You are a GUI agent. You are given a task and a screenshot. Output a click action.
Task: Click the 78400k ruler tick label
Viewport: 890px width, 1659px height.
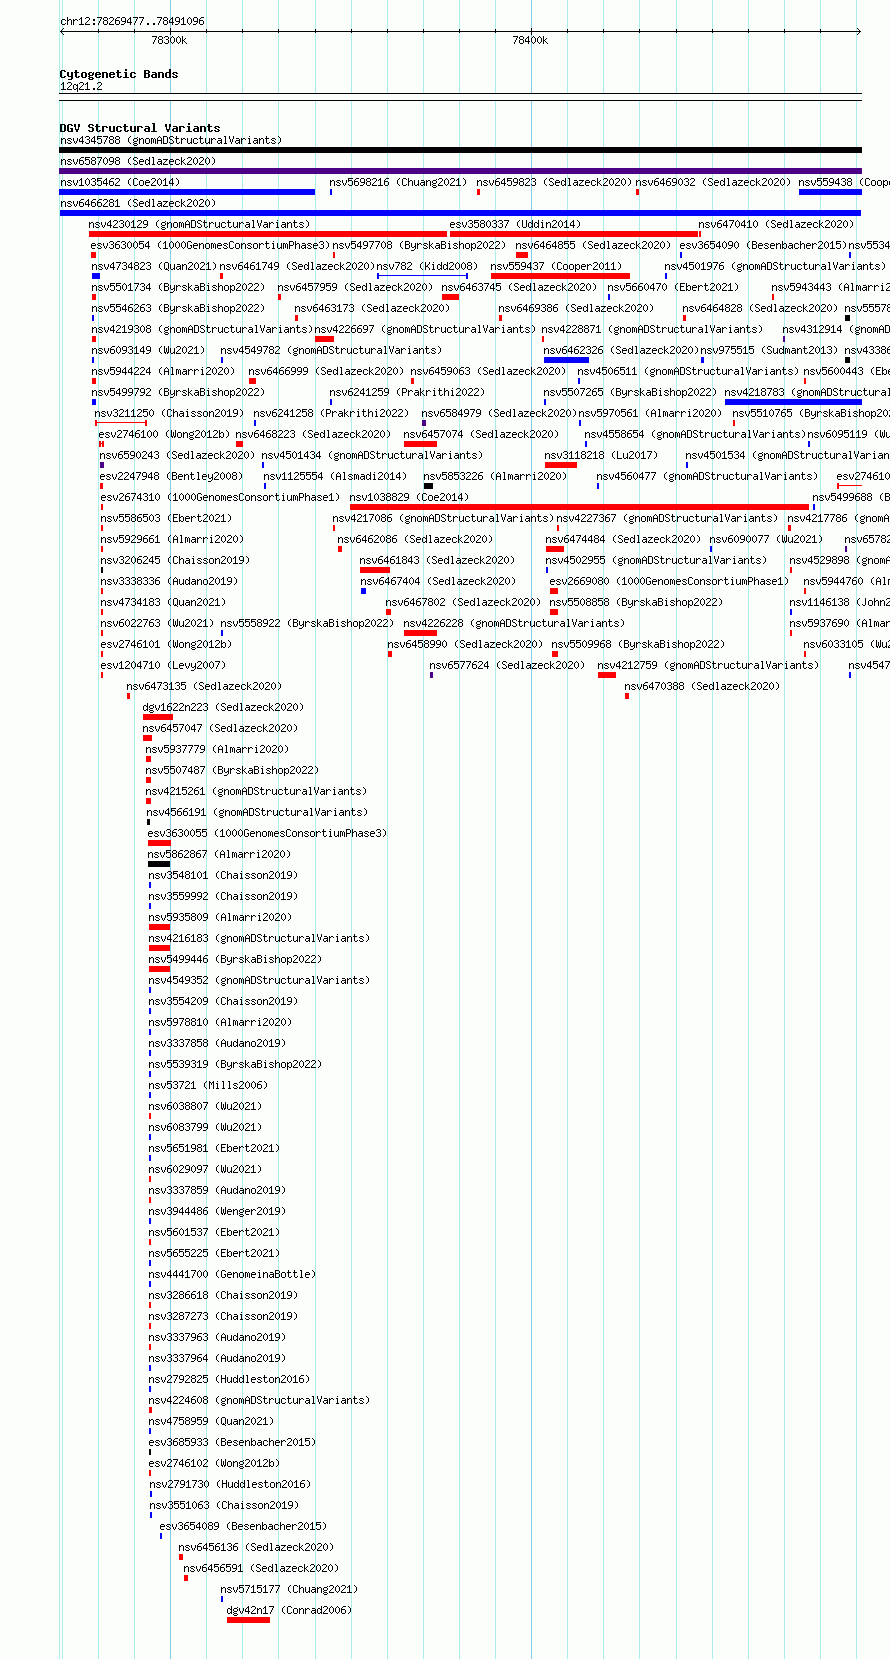[530, 40]
